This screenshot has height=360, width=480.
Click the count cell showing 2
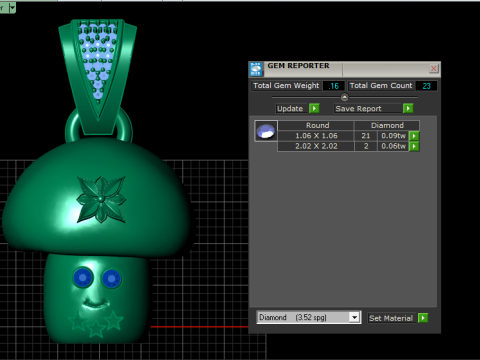point(366,146)
